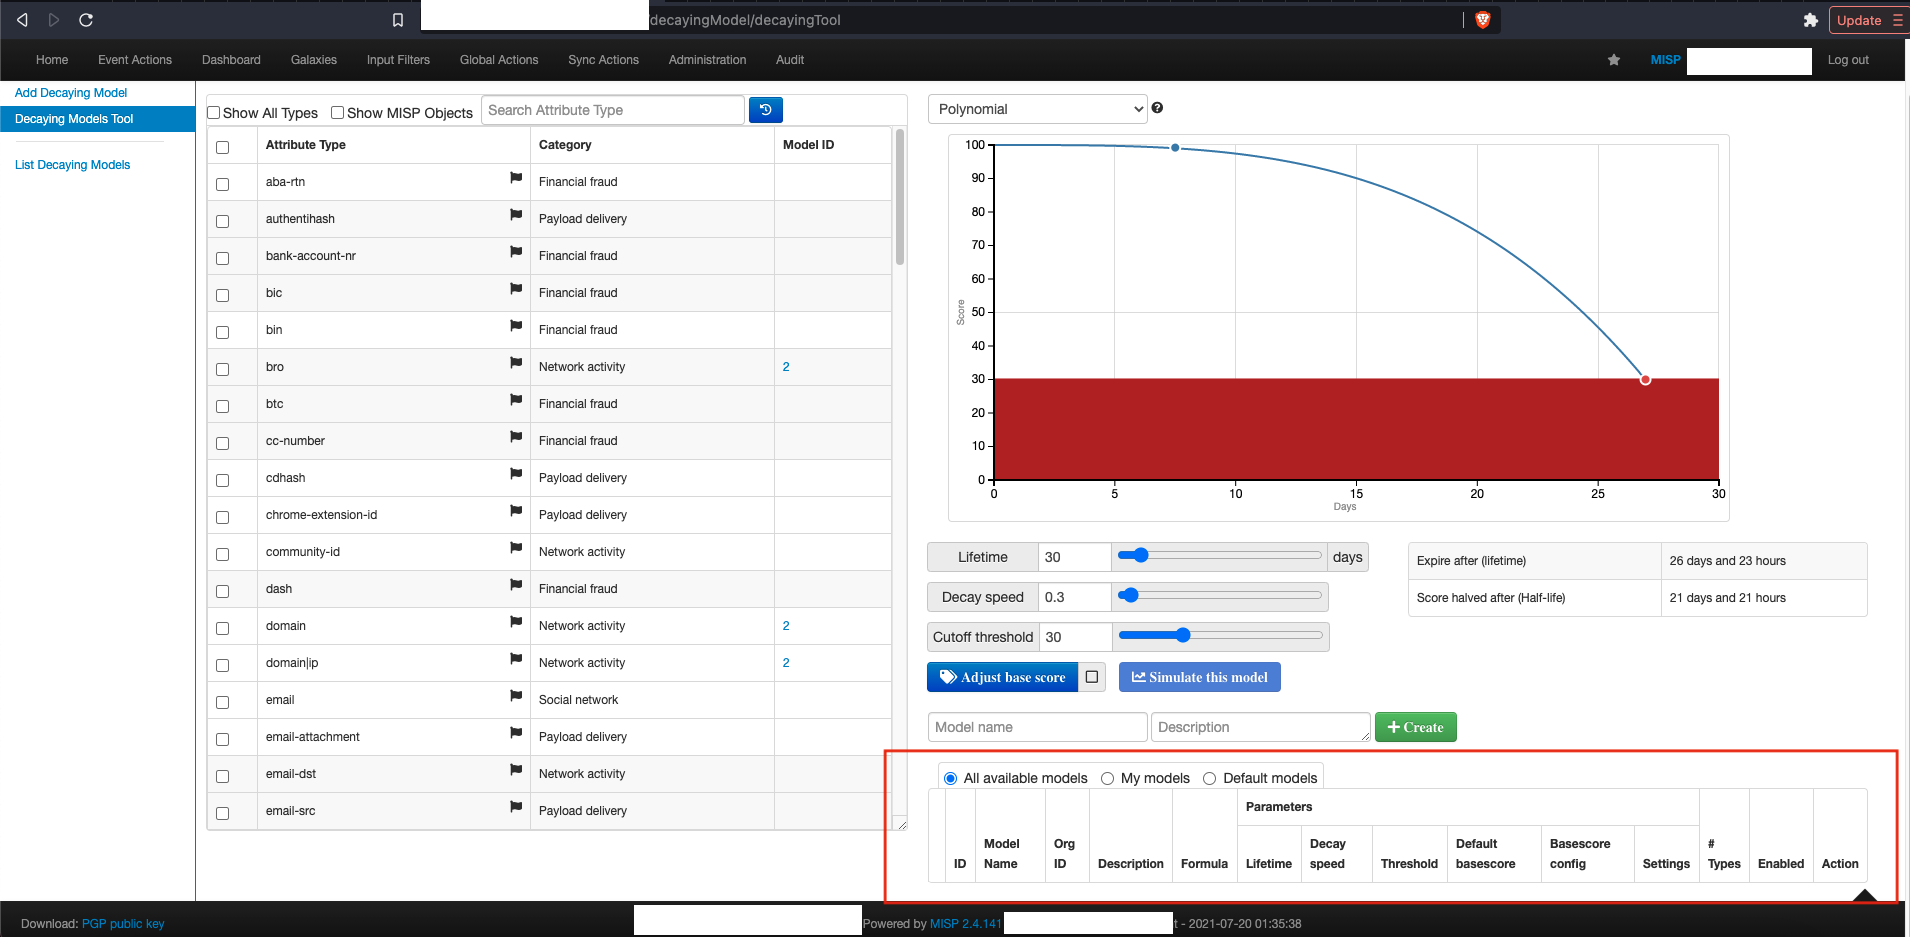Click the flag icon in domain row

coord(516,622)
